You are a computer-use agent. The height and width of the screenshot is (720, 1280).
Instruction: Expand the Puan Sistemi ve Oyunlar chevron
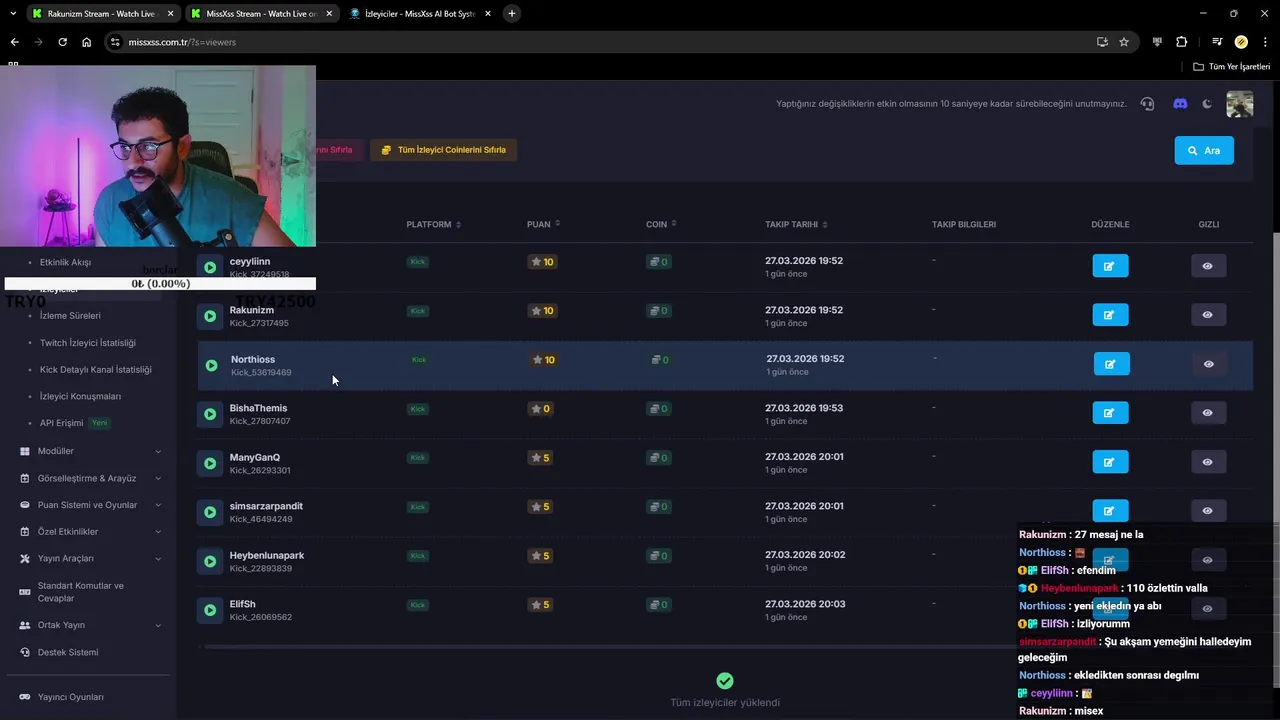click(158, 505)
